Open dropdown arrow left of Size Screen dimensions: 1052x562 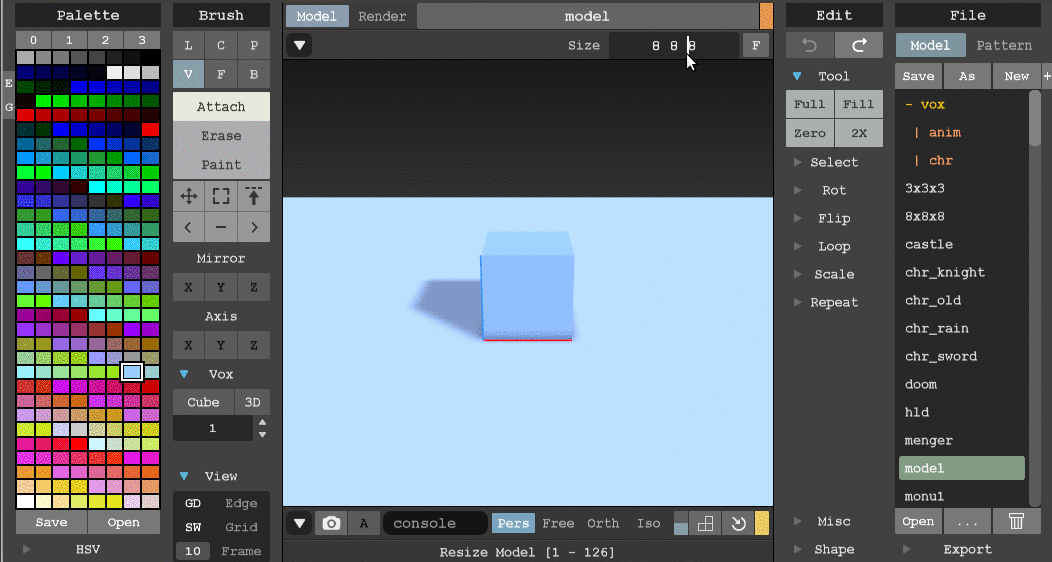pyautogui.click(x=300, y=46)
